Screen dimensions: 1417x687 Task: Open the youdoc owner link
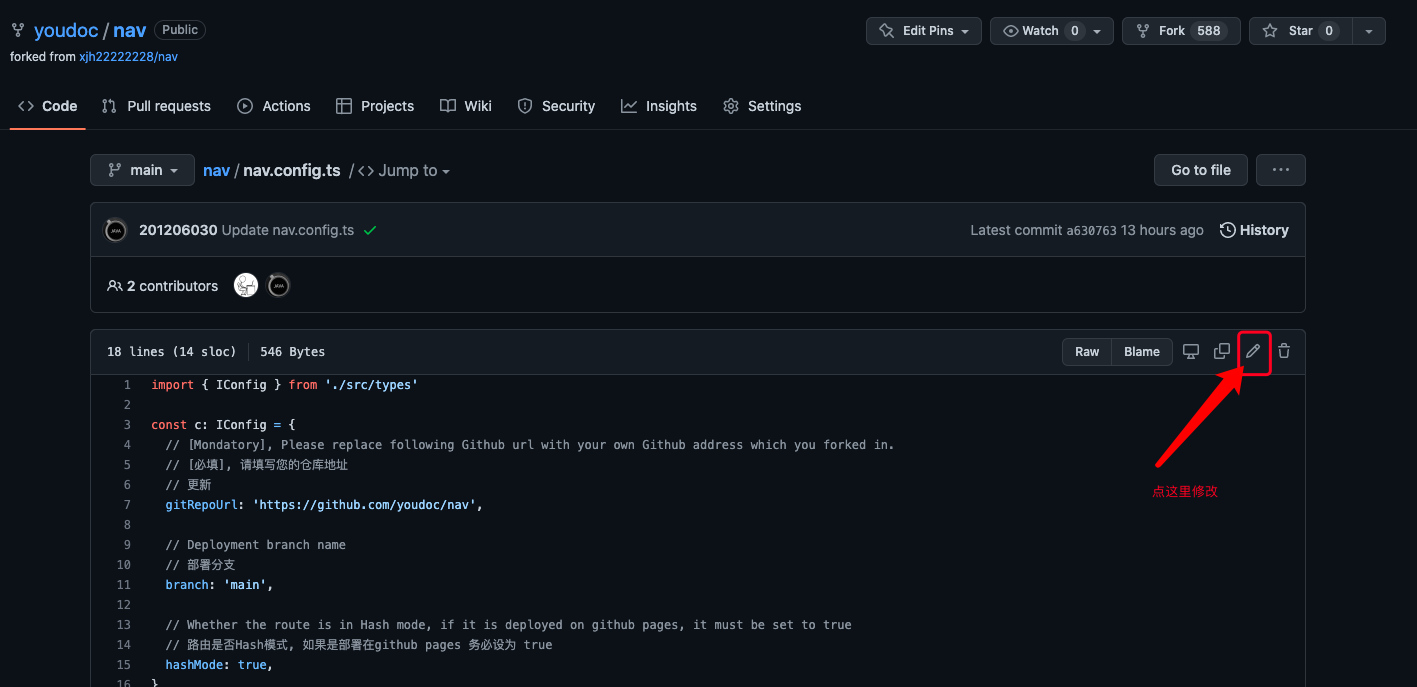coord(66,30)
